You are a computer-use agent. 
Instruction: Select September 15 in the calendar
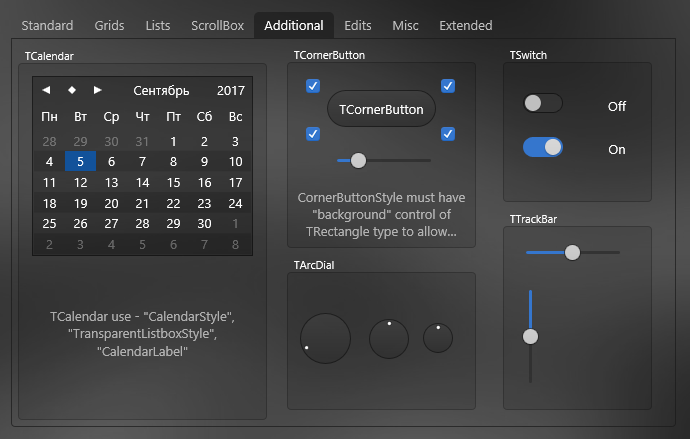click(173, 183)
